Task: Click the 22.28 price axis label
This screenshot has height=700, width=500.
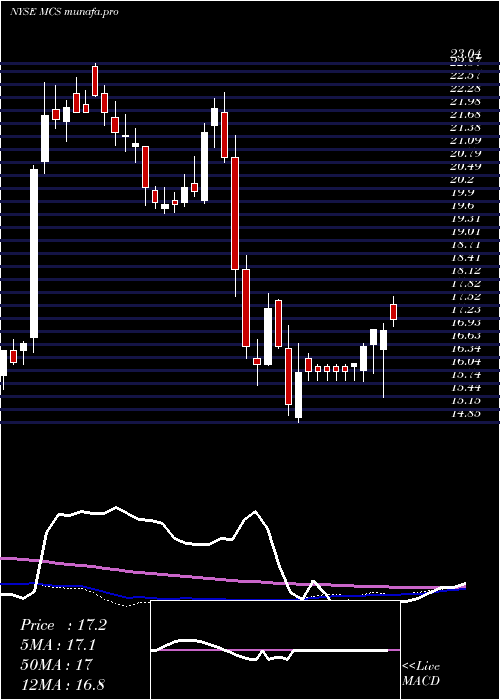Action: pos(466,88)
